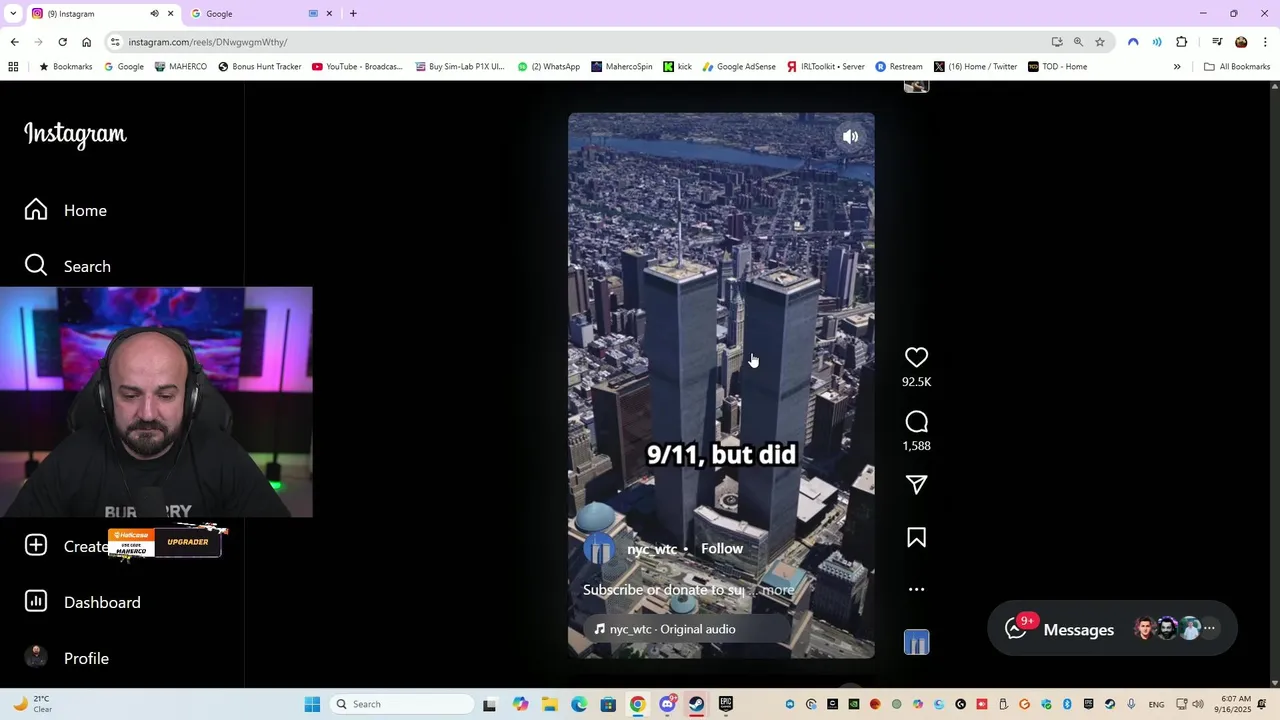
Task: Open Epic Games from the taskbar
Action: tap(726, 704)
